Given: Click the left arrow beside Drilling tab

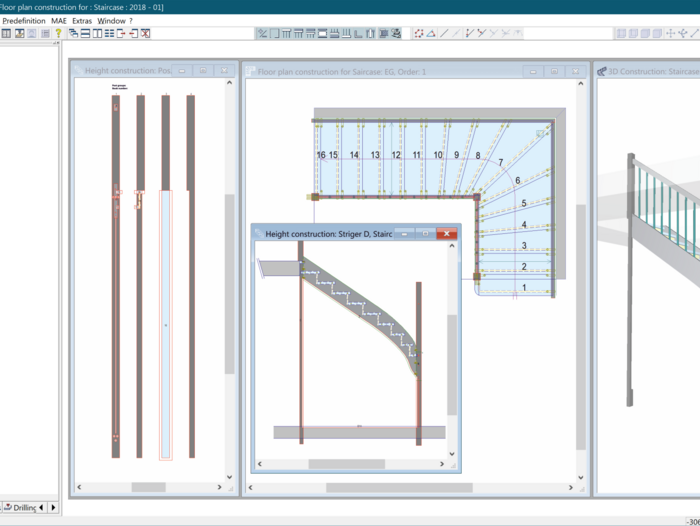Looking at the screenshot, I should click(x=42, y=508).
